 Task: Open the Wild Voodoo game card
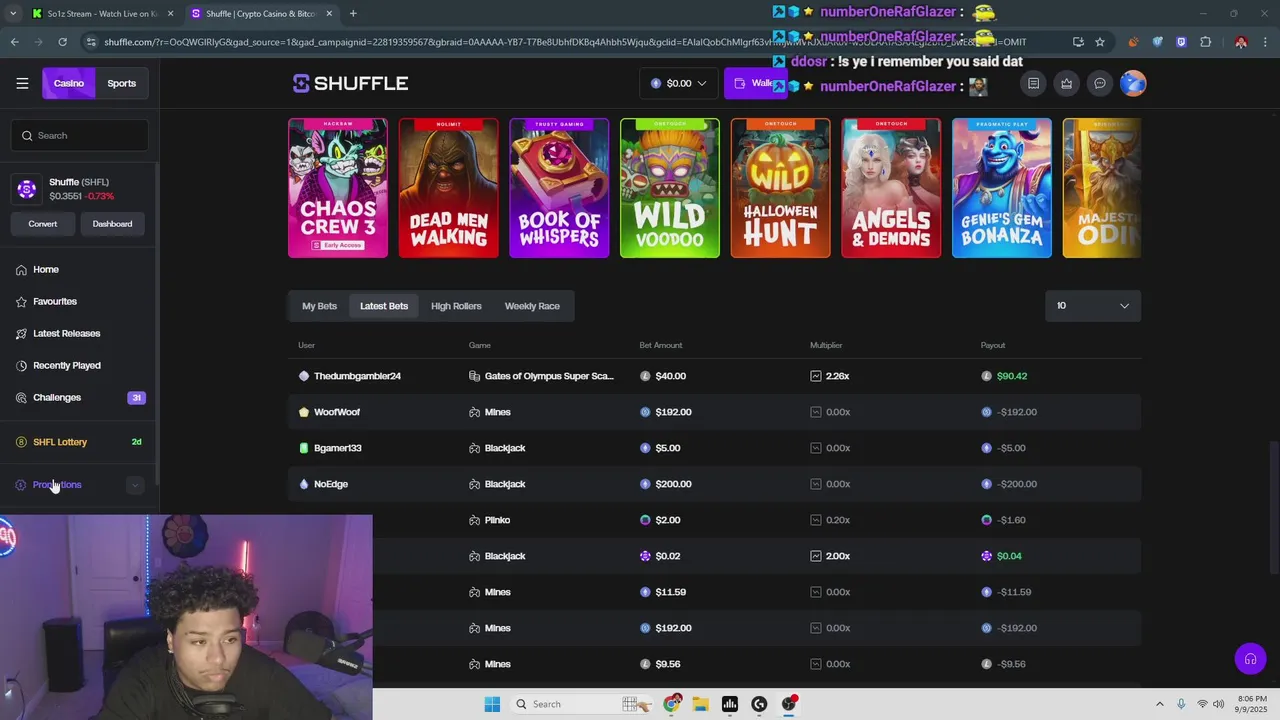[670, 188]
